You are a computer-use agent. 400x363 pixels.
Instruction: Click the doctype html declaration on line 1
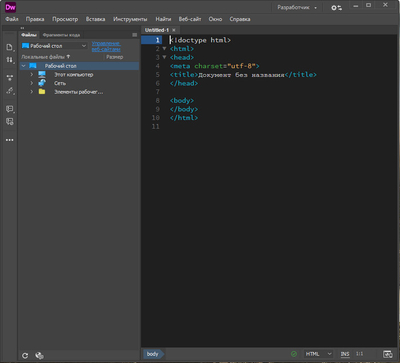tap(200, 40)
